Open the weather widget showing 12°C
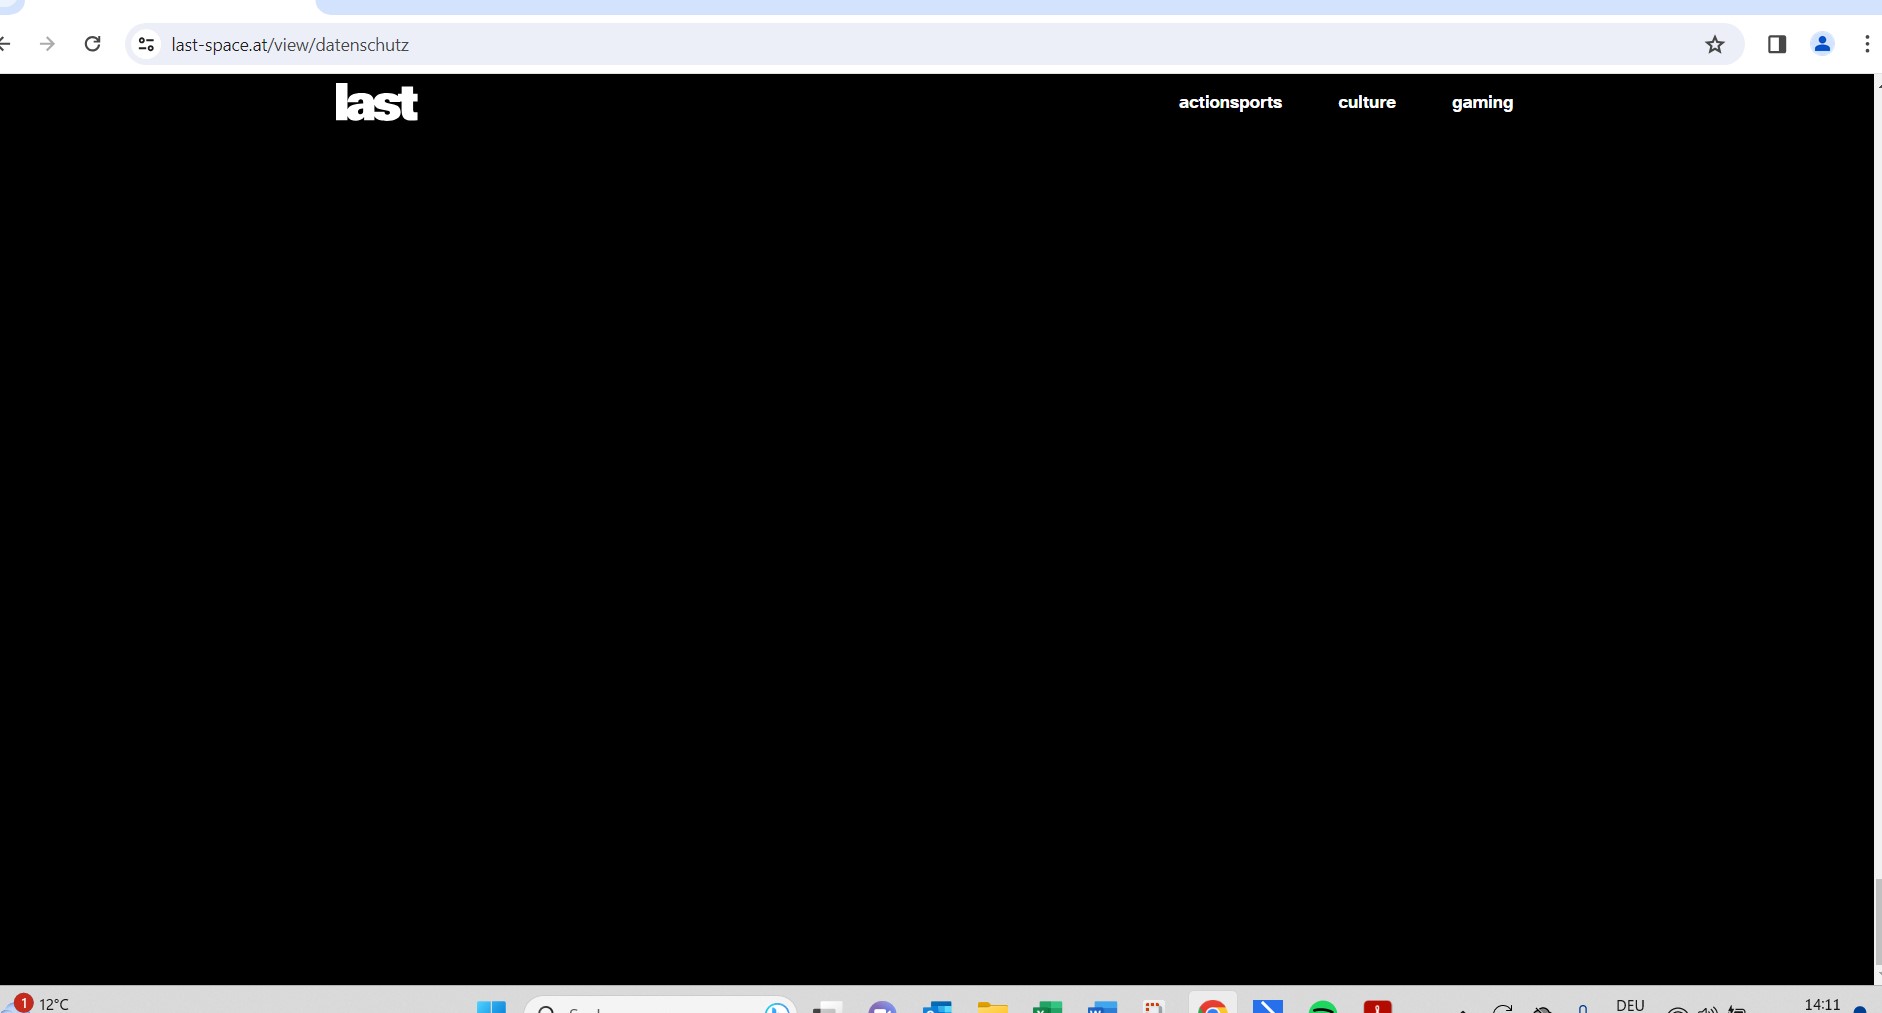1882x1013 pixels. pos(40,1003)
